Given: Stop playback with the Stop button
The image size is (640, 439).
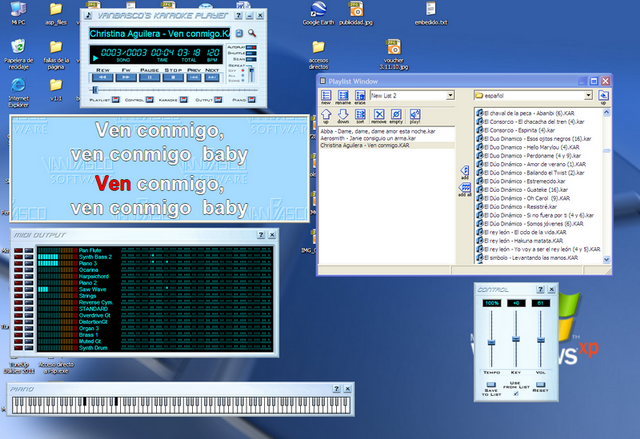Looking at the screenshot, I should click(x=173, y=77).
